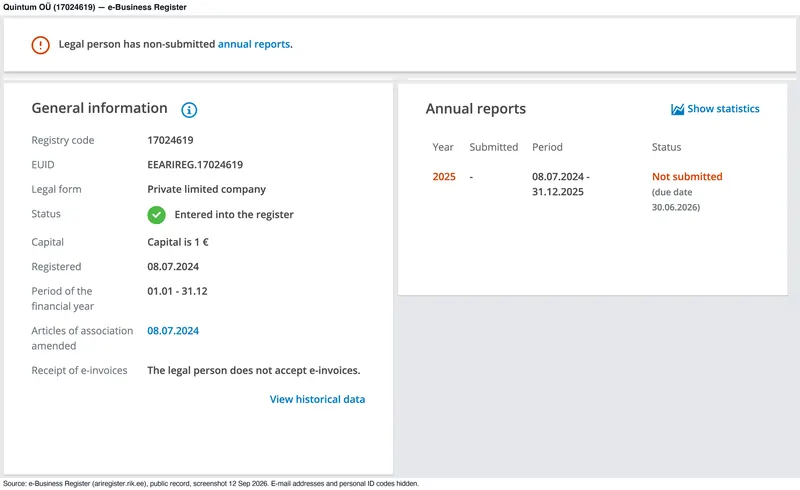800x490 pixels.
Task: Click Entered into the register status text
Action: click(234, 214)
